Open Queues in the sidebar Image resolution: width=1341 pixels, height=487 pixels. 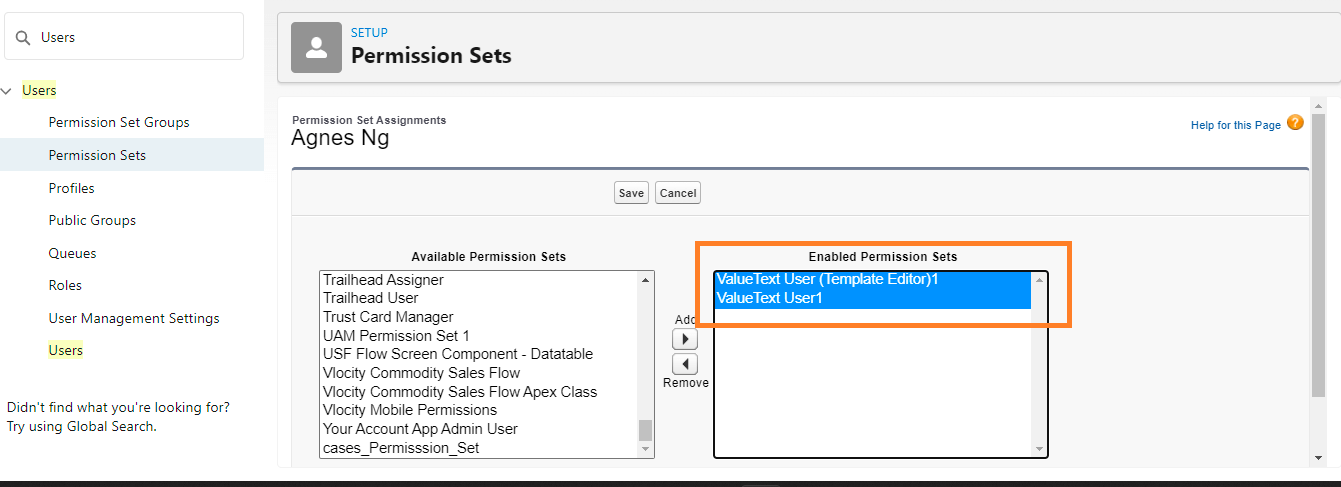point(72,253)
